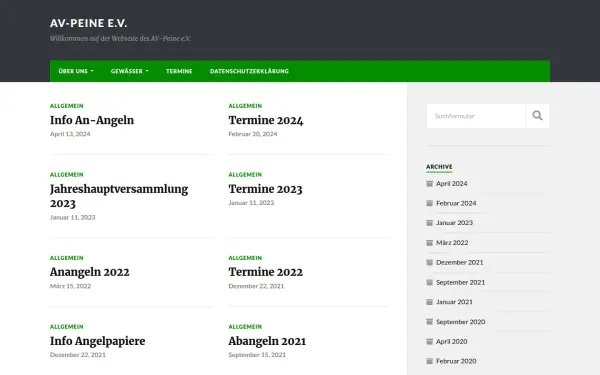Open the Info Angelpapiere post
Viewport: 600px width, 375px height.
tap(98, 341)
